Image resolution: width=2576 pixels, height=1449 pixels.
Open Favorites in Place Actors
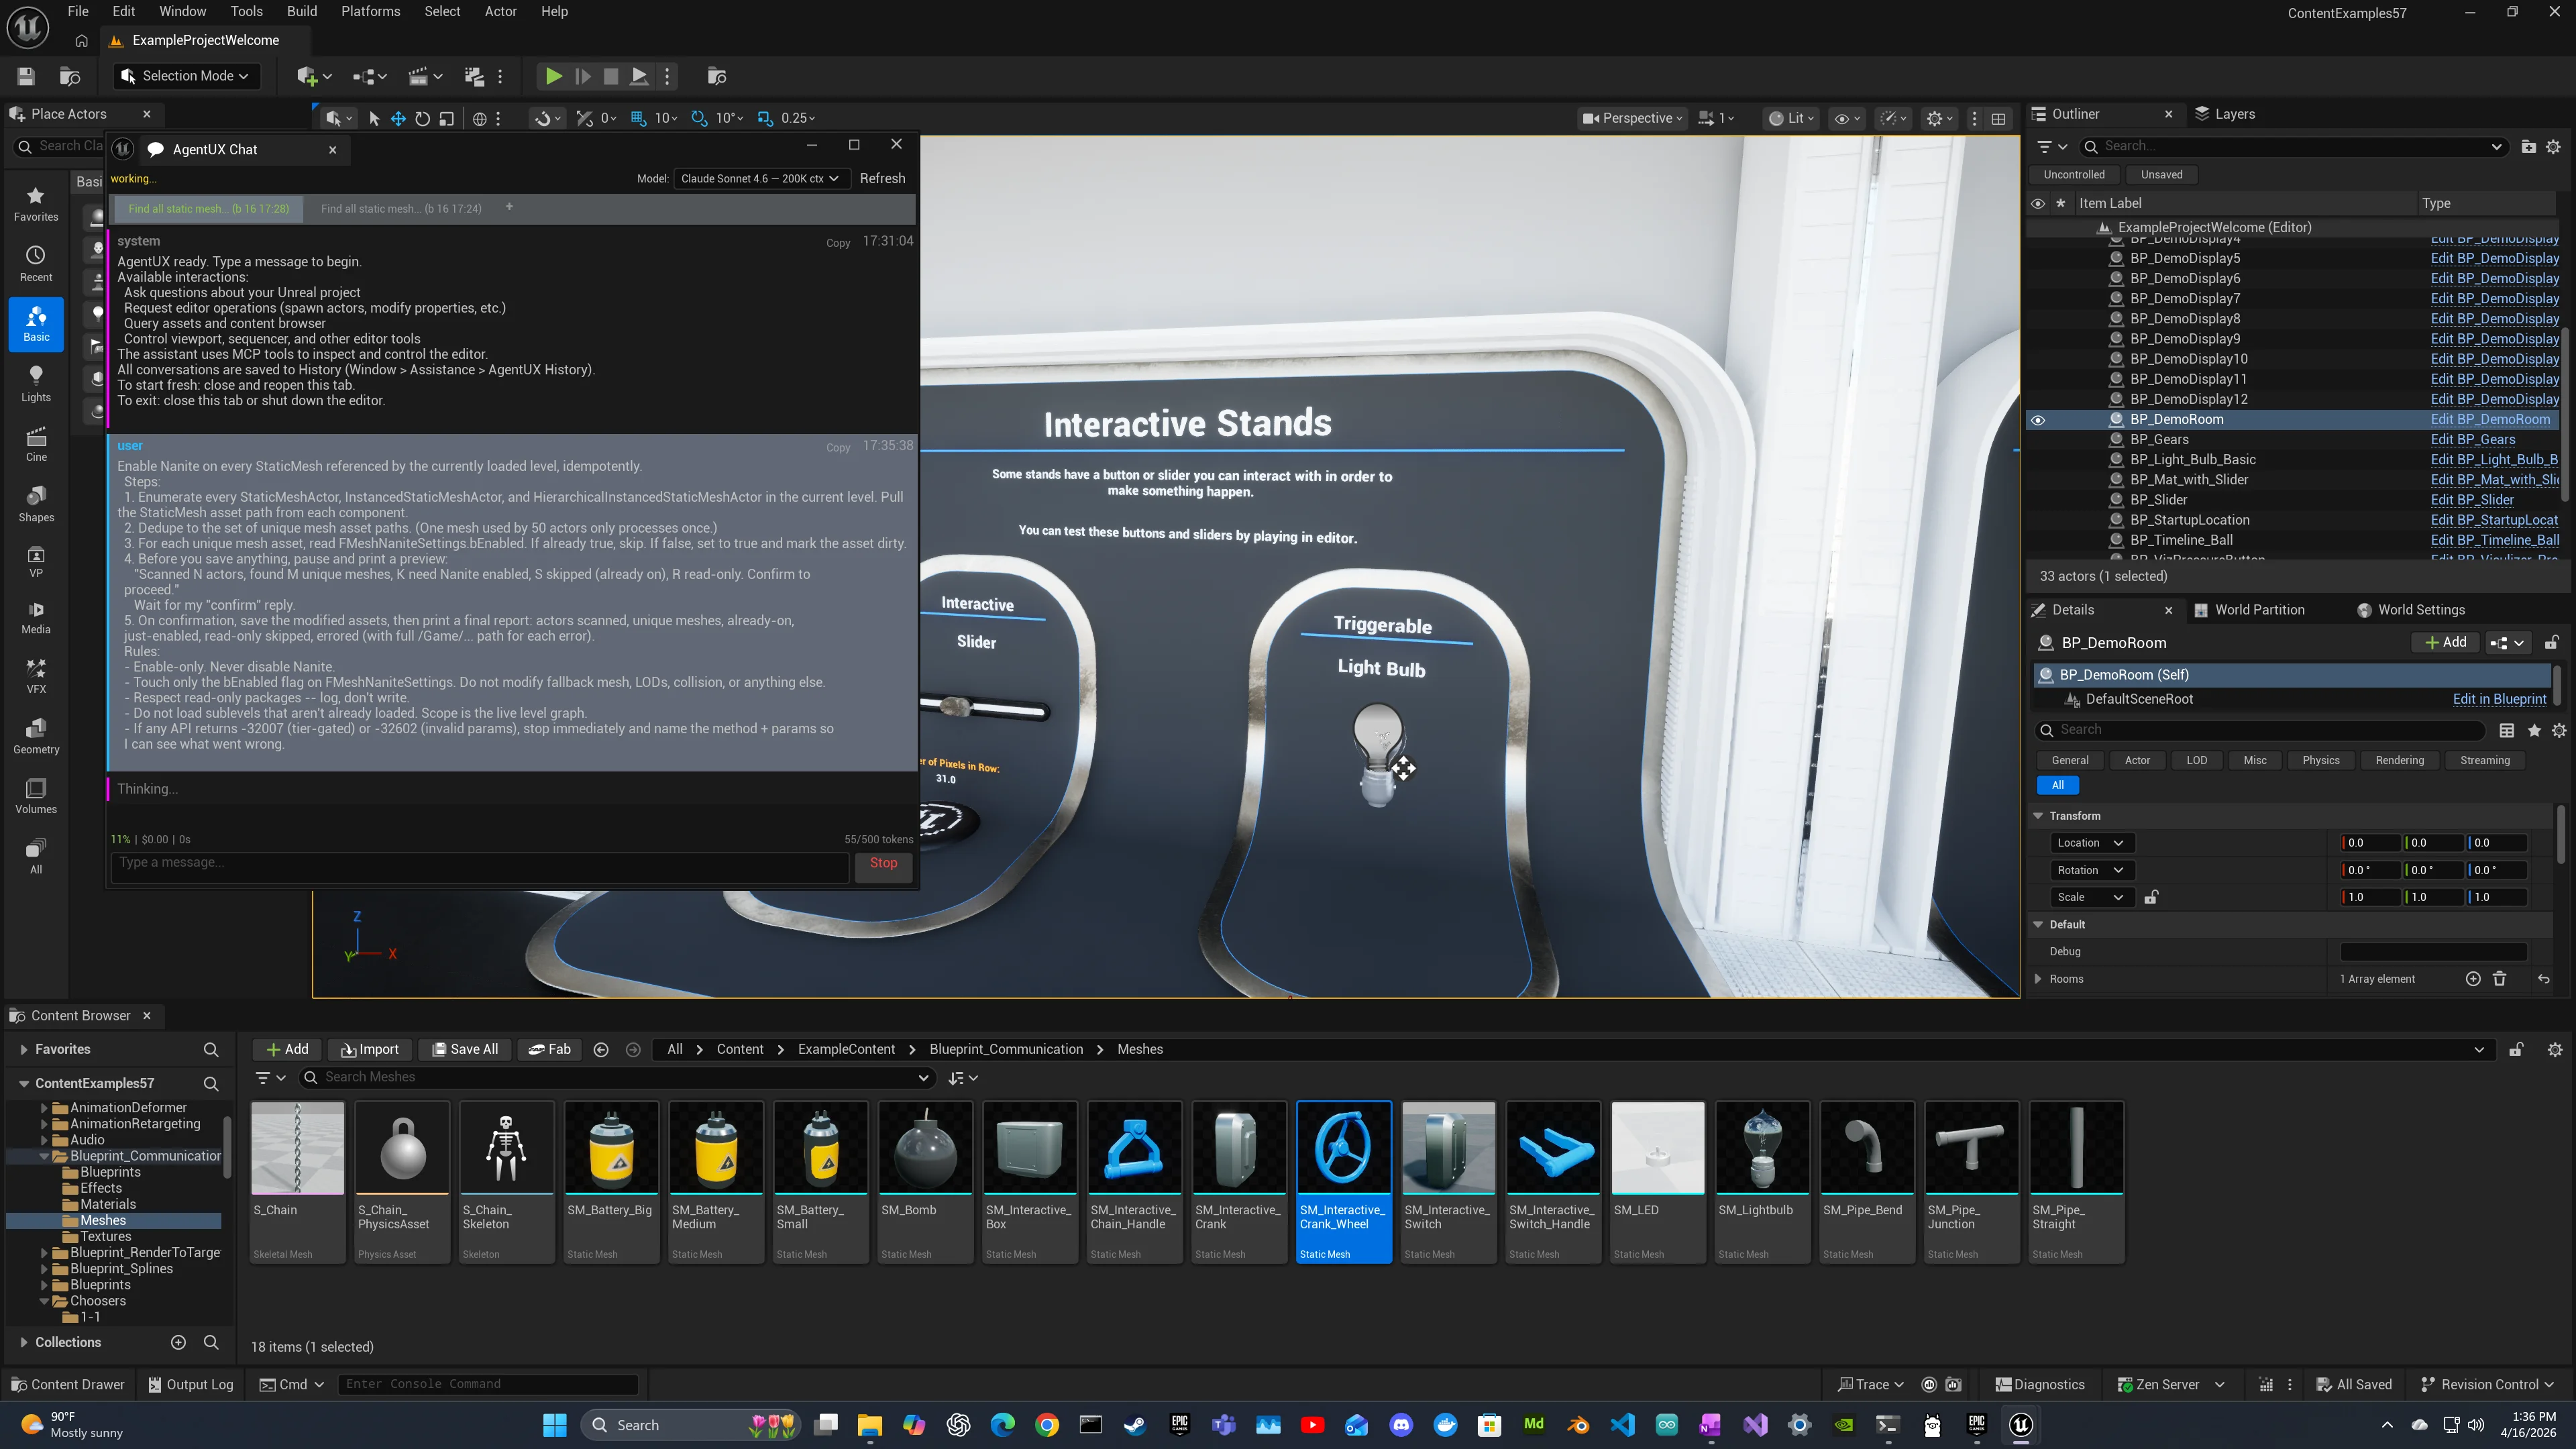36,204
